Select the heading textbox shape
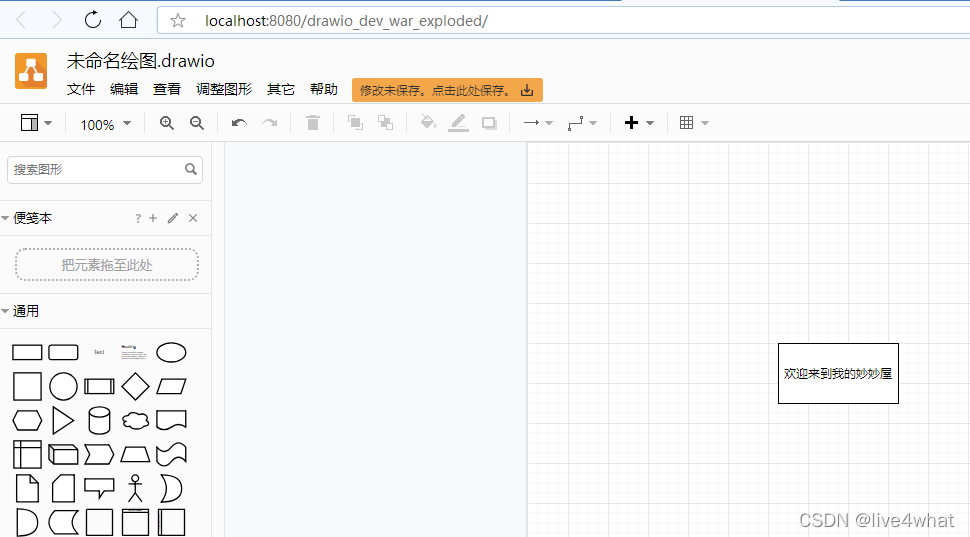Viewport: 970px width, 537px height. [134, 353]
